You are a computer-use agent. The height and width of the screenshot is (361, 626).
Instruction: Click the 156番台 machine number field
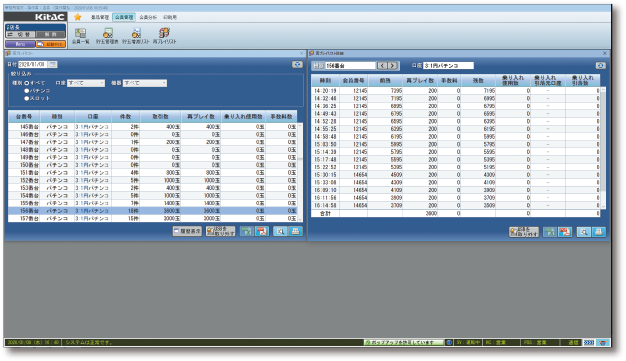tap(350, 65)
